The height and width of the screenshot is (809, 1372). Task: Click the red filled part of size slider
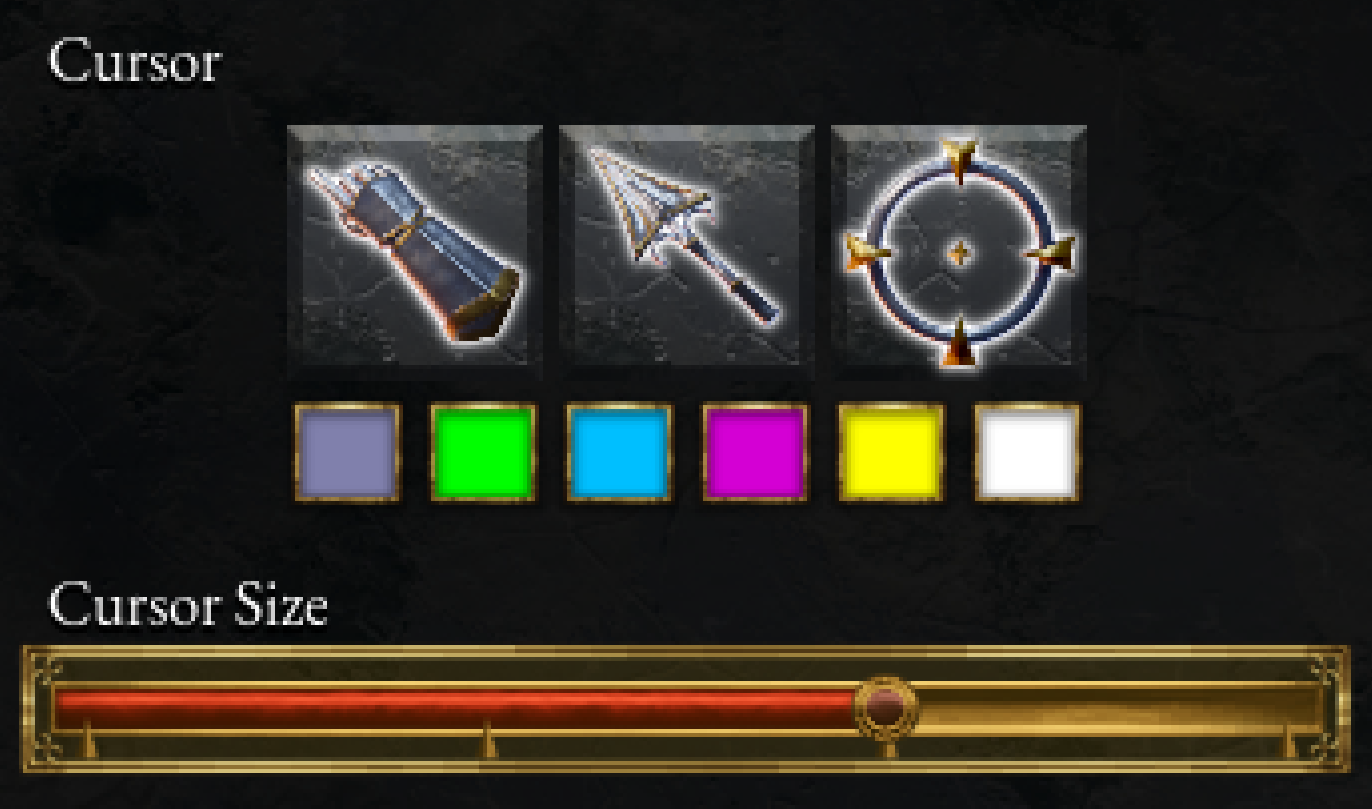tap(456, 708)
